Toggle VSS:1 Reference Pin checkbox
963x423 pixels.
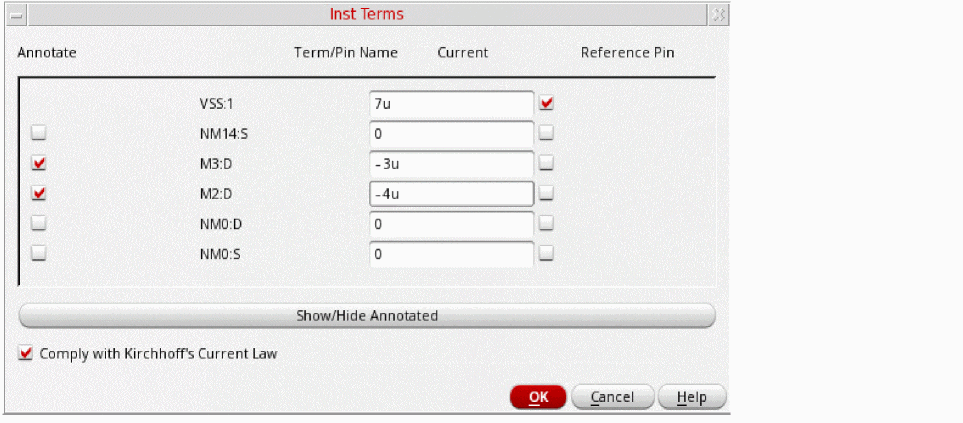(546, 102)
